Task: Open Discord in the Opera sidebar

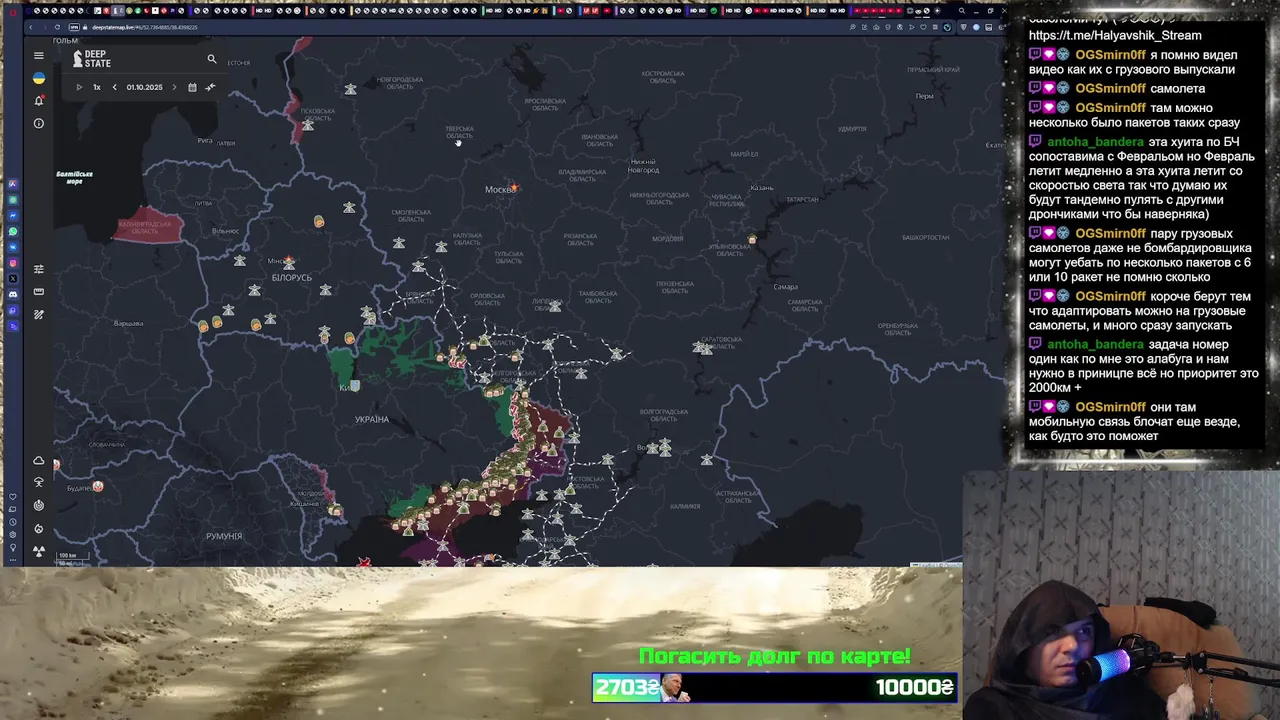Action: point(13,294)
